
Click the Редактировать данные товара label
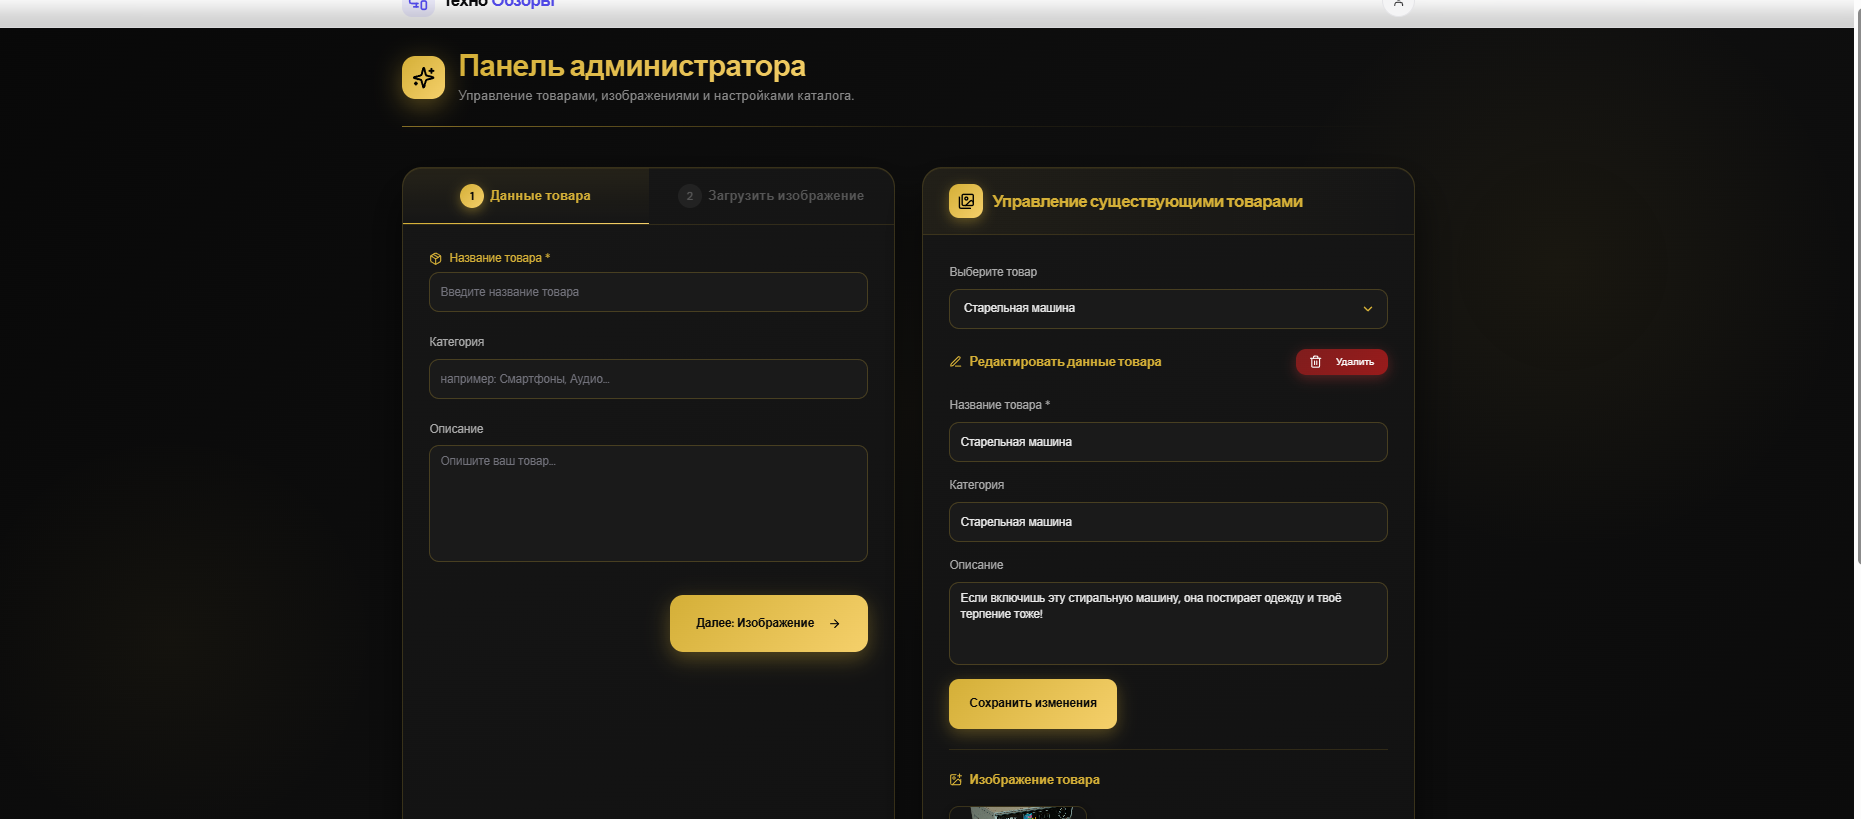coord(1065,362)
